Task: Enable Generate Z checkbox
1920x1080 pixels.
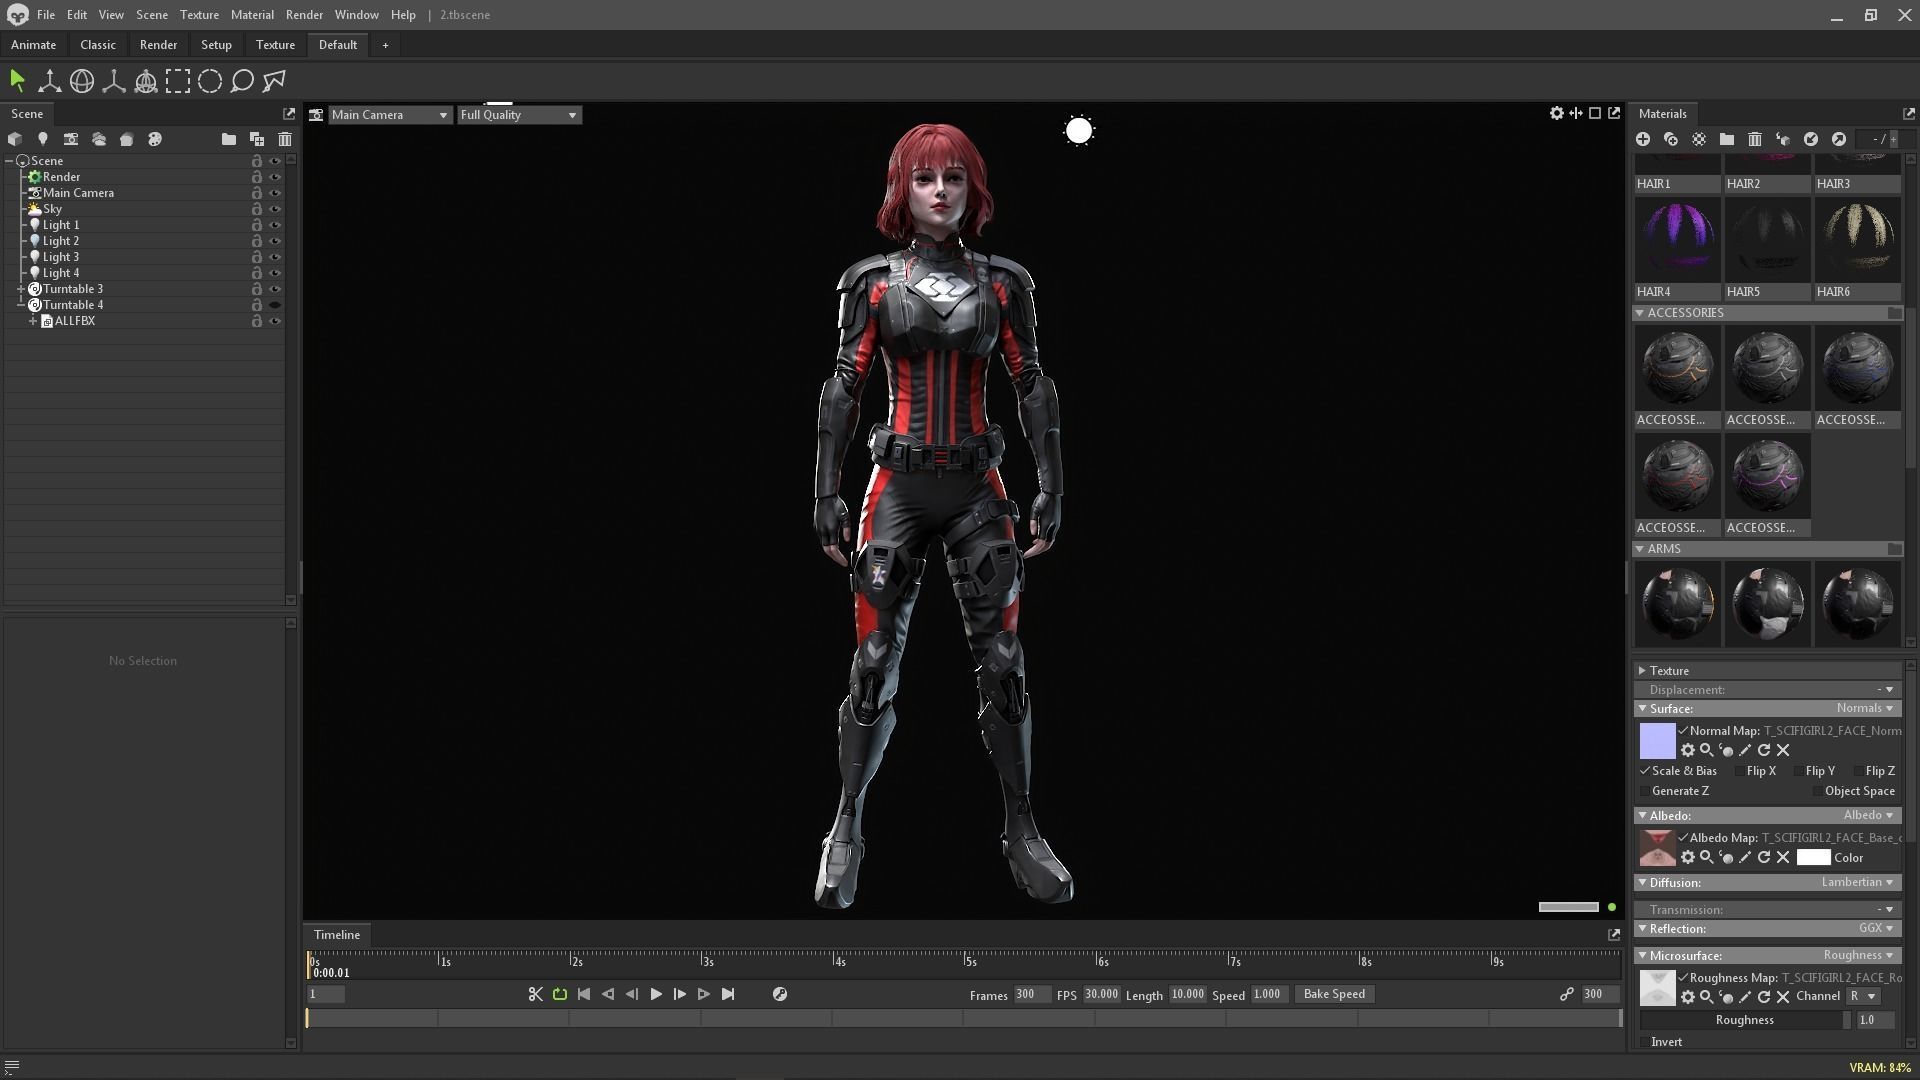Action: point(1644,791)
